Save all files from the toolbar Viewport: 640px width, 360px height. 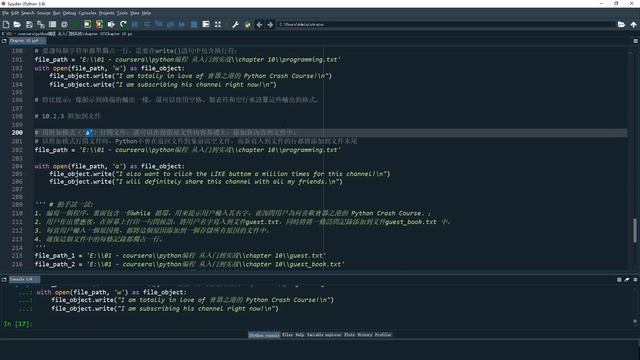[41, 24]
